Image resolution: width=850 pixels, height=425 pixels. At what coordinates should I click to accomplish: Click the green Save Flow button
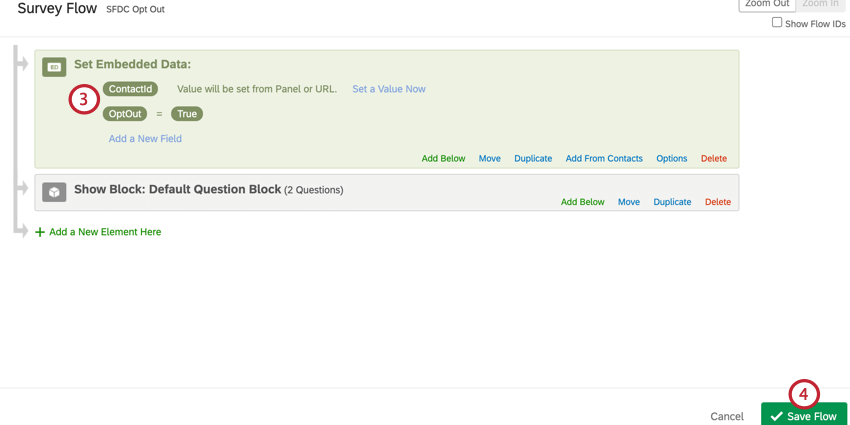click(x=803, y=415)
